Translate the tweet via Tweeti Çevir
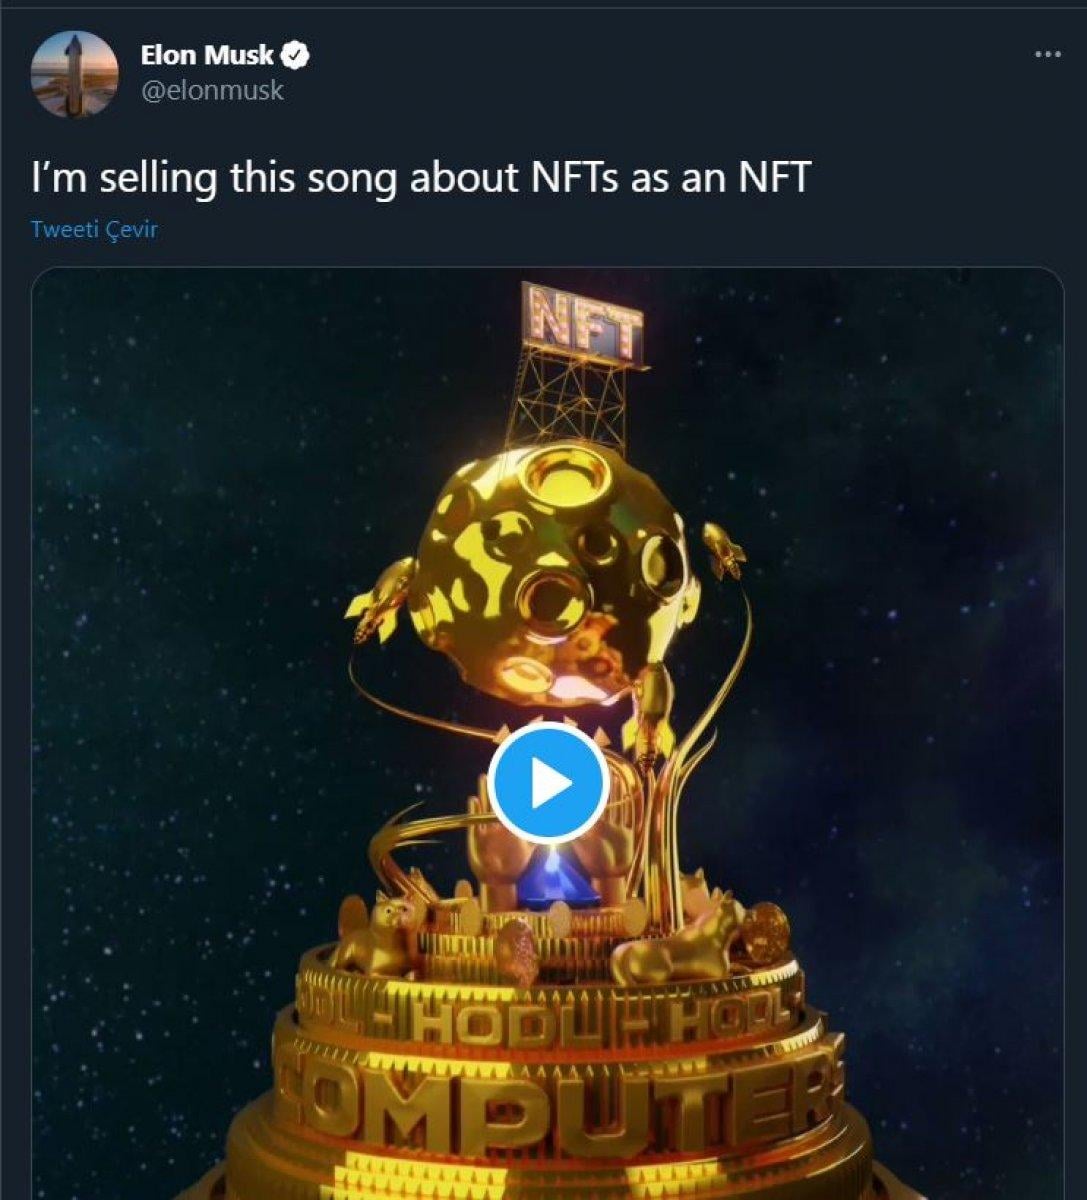 pyautogui.click(x=93, y=231)
